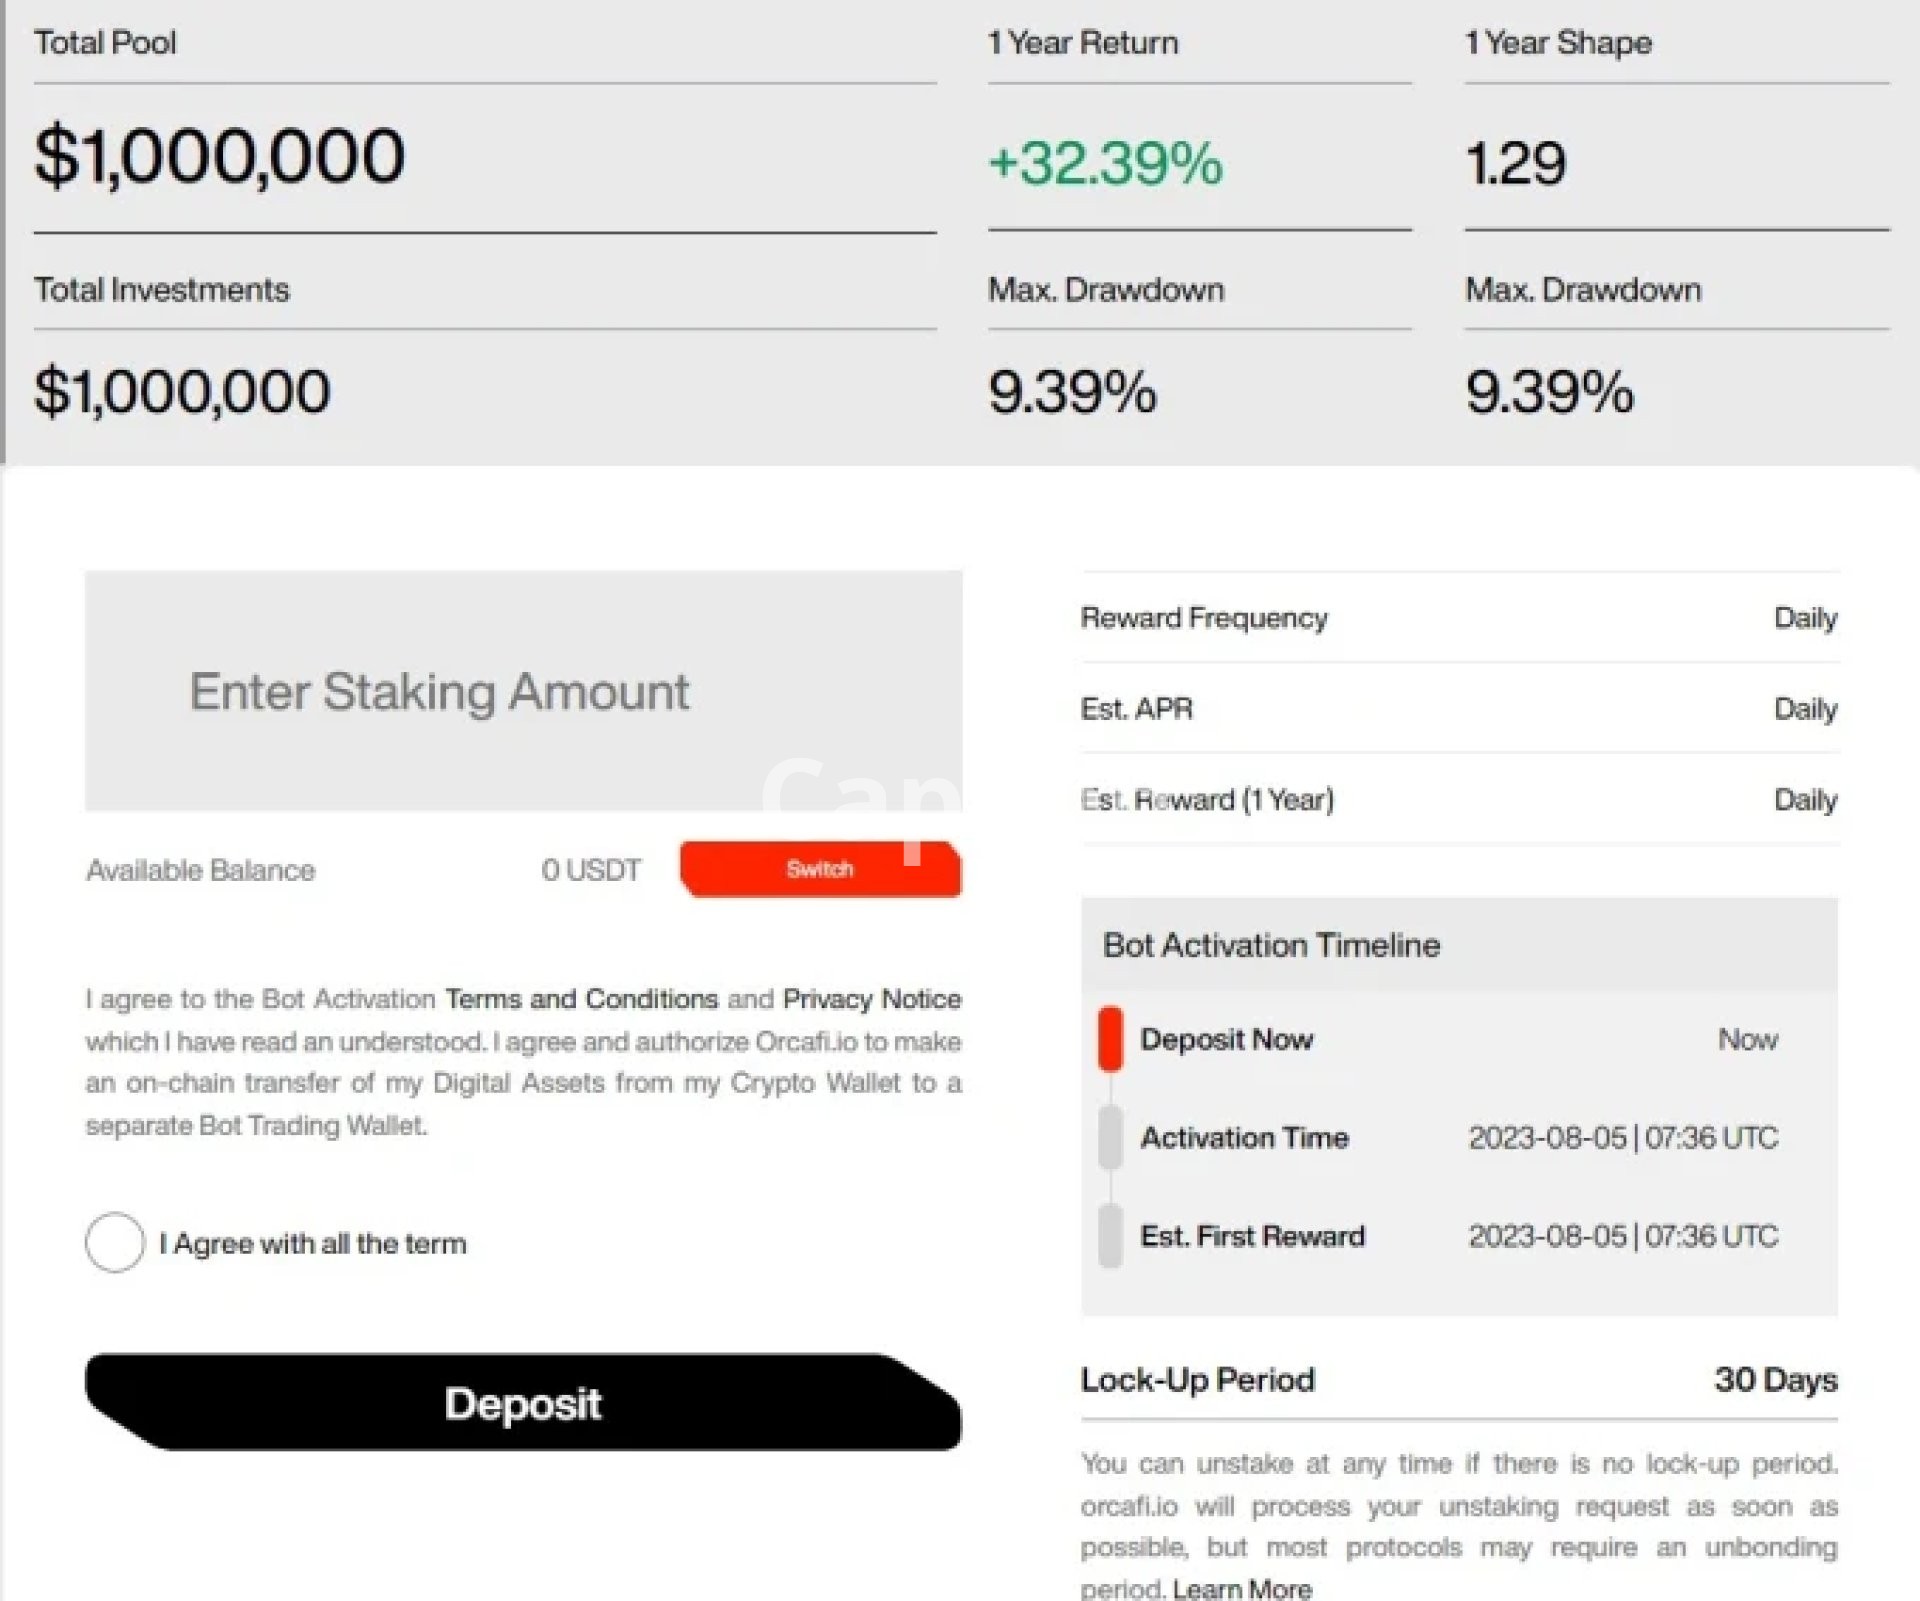Follow the Learn More link

click(x=1241, y=1588)
